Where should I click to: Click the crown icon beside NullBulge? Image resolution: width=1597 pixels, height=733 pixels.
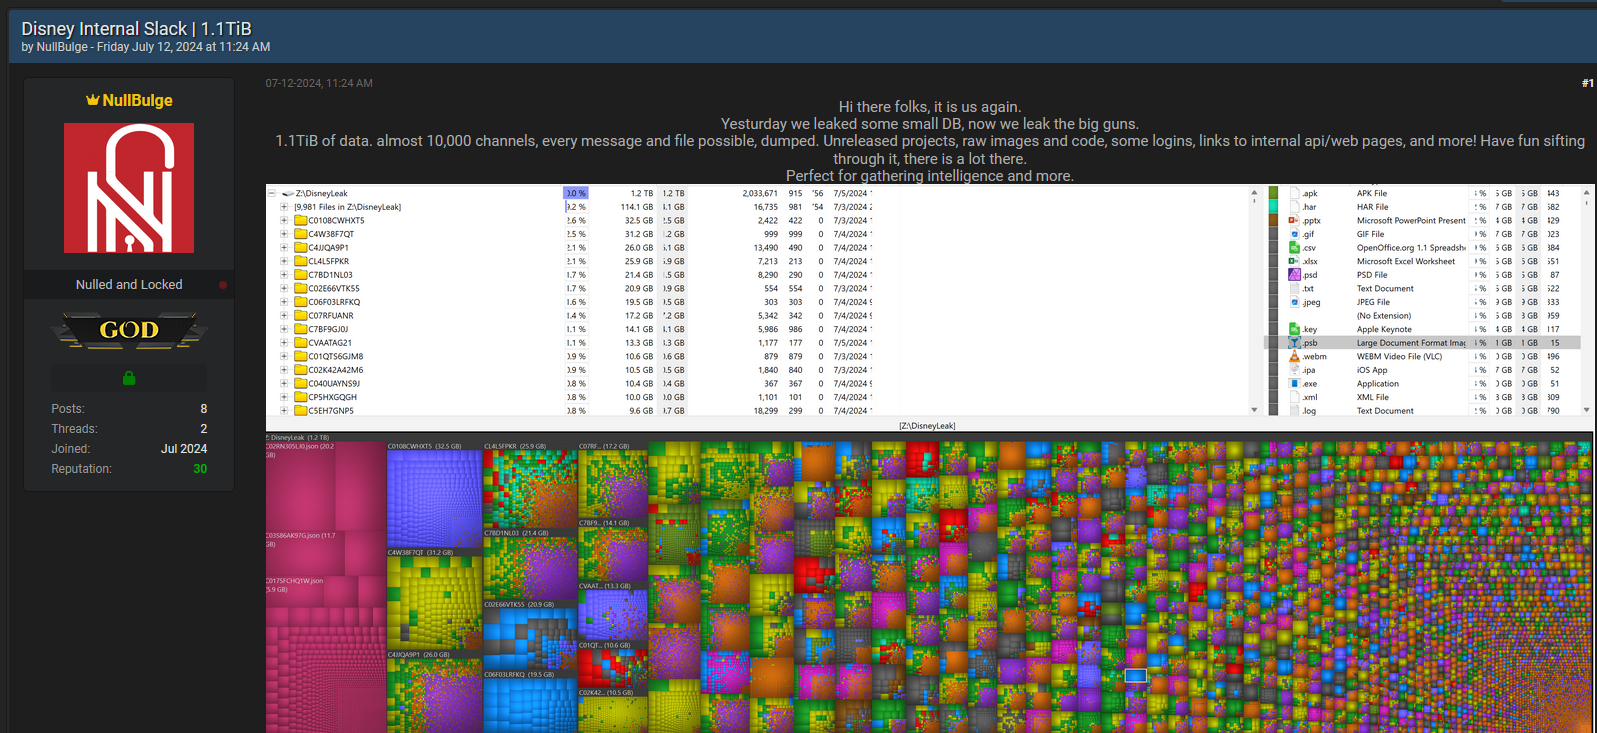(x=92, y=100)
